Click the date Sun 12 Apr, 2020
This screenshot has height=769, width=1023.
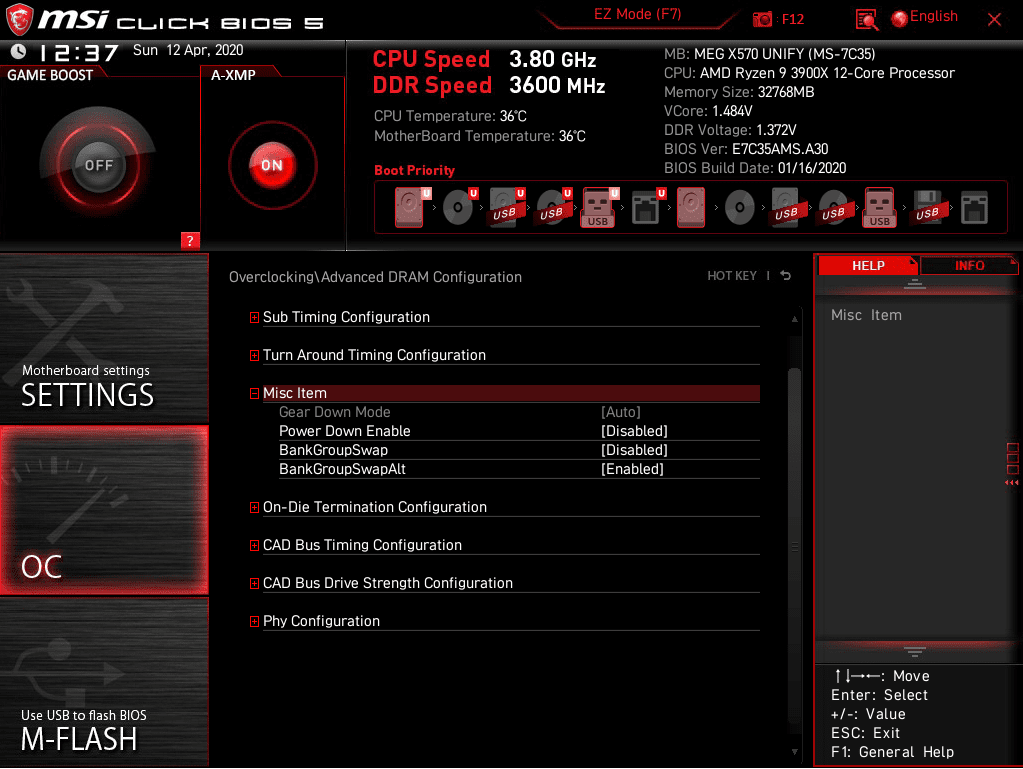tap(188, 50)
